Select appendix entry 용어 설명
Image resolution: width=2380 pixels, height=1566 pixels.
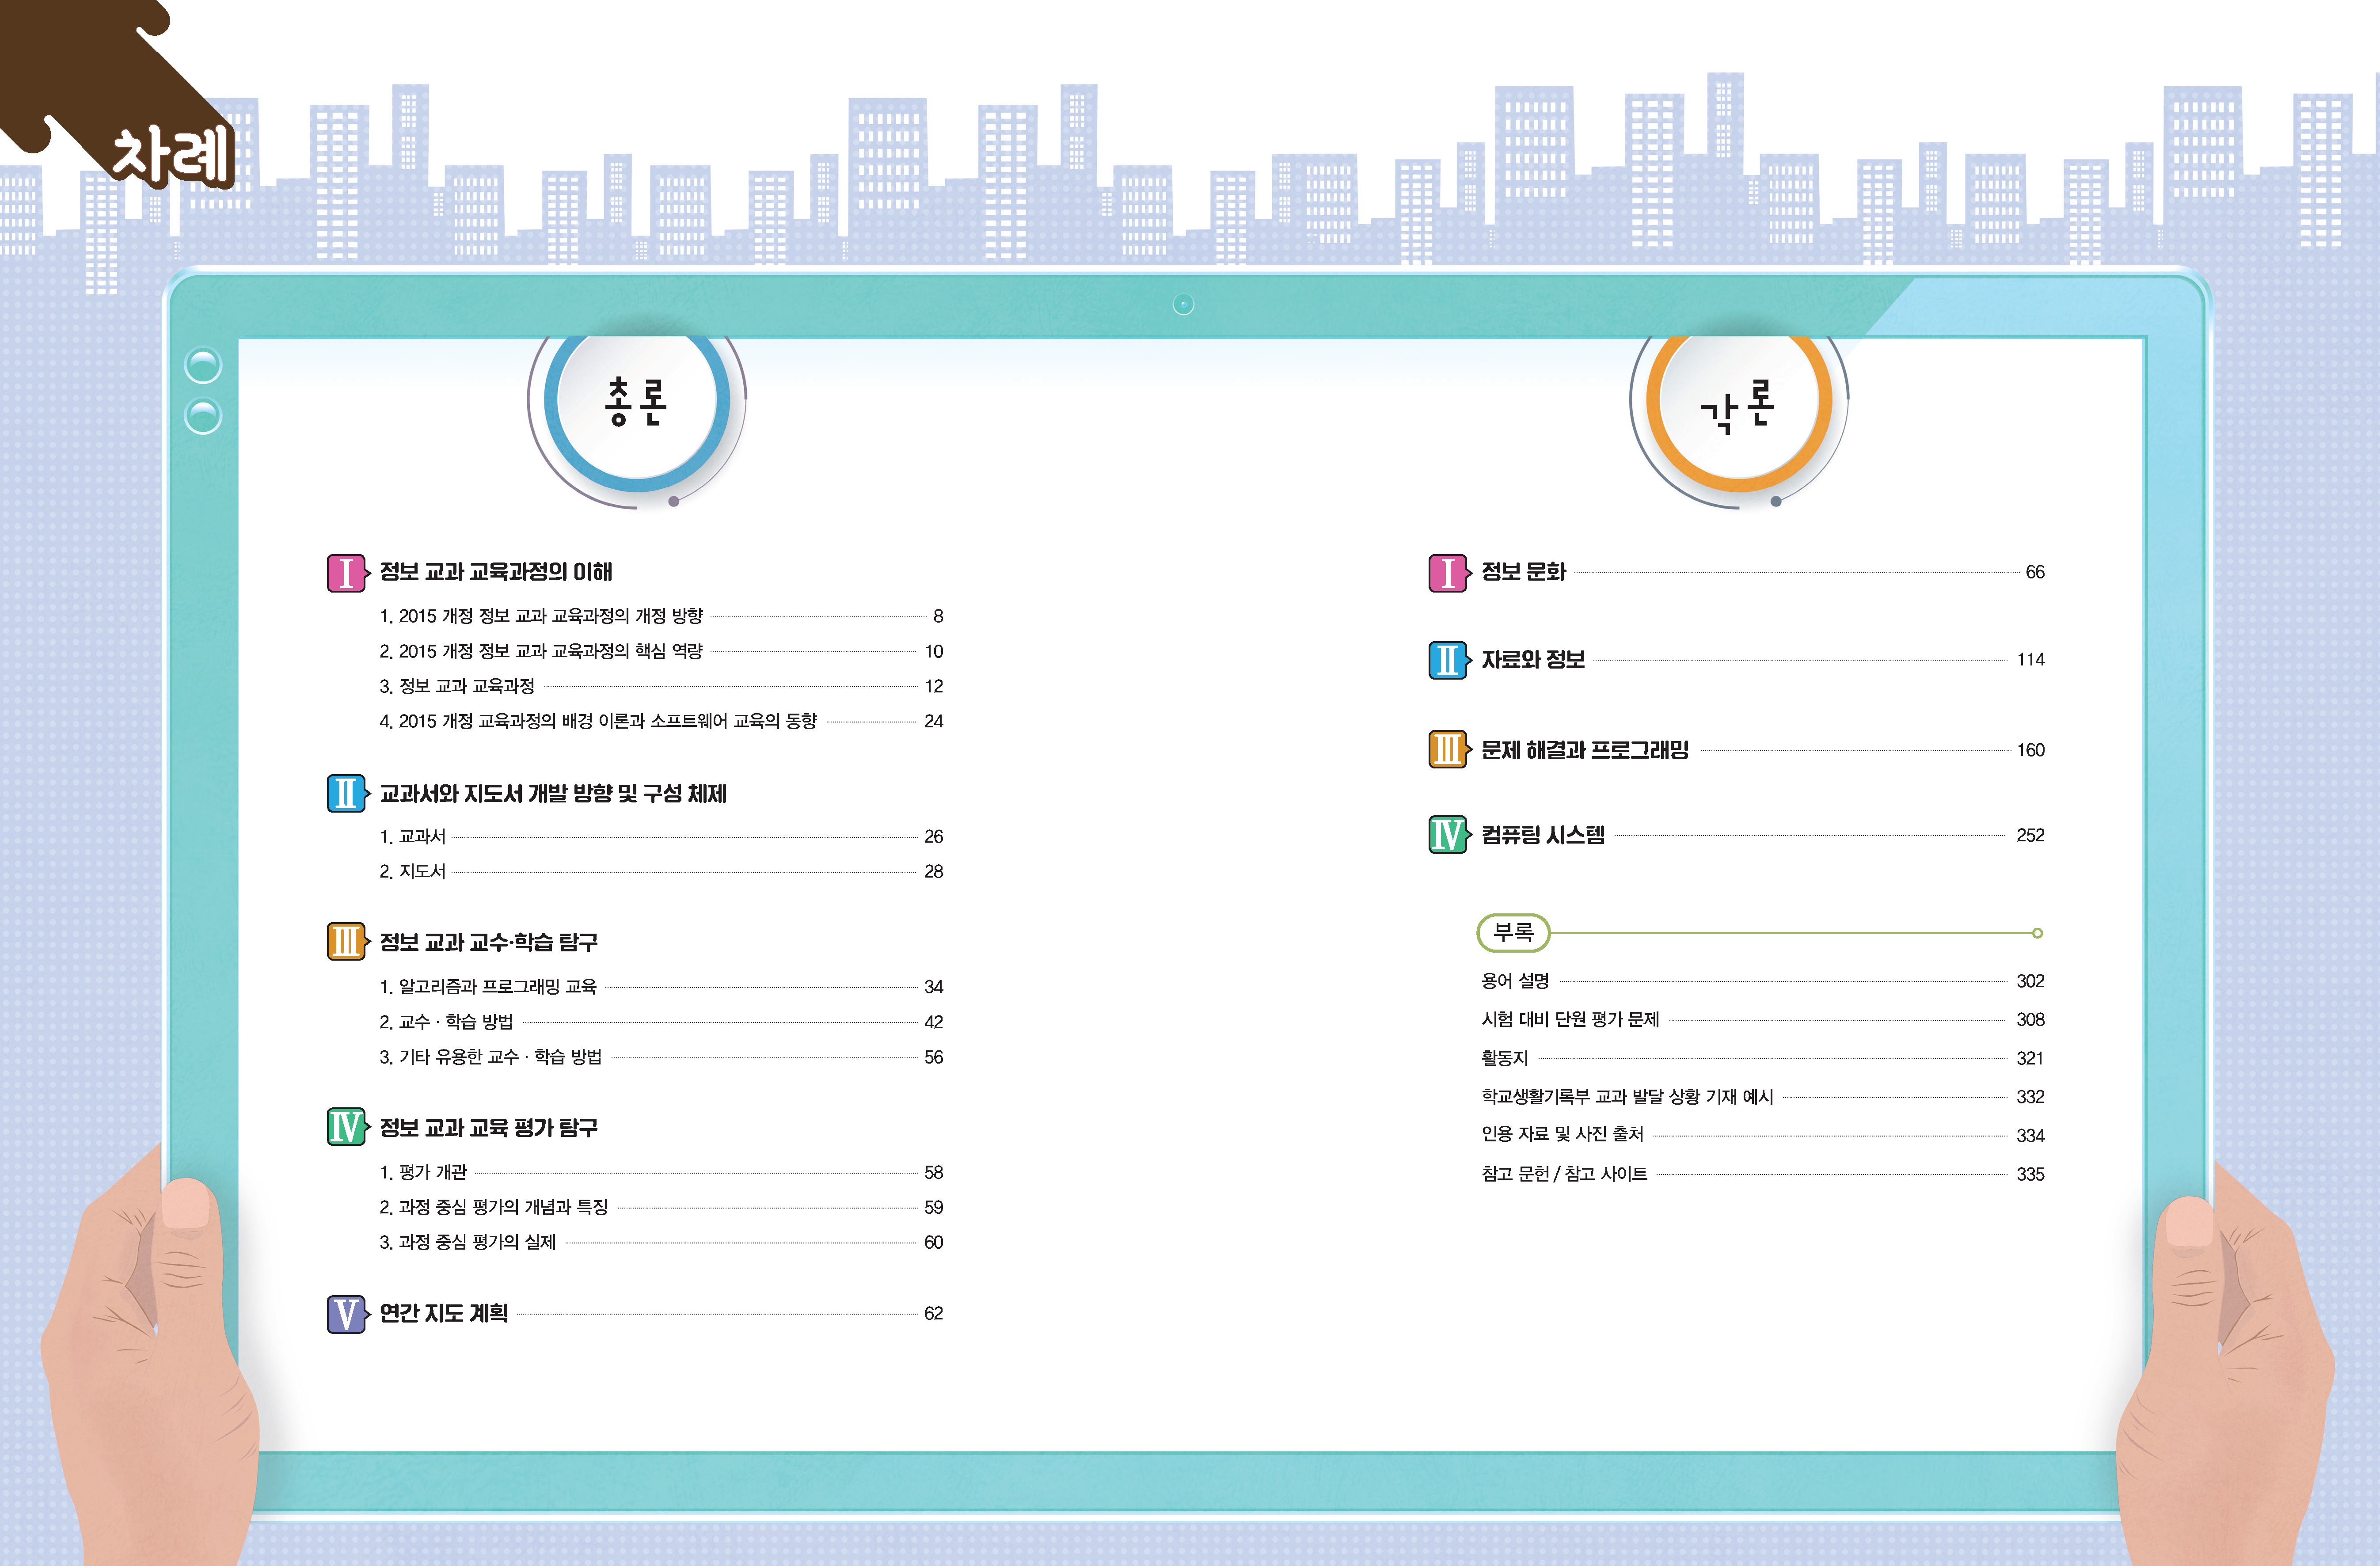1515,981
